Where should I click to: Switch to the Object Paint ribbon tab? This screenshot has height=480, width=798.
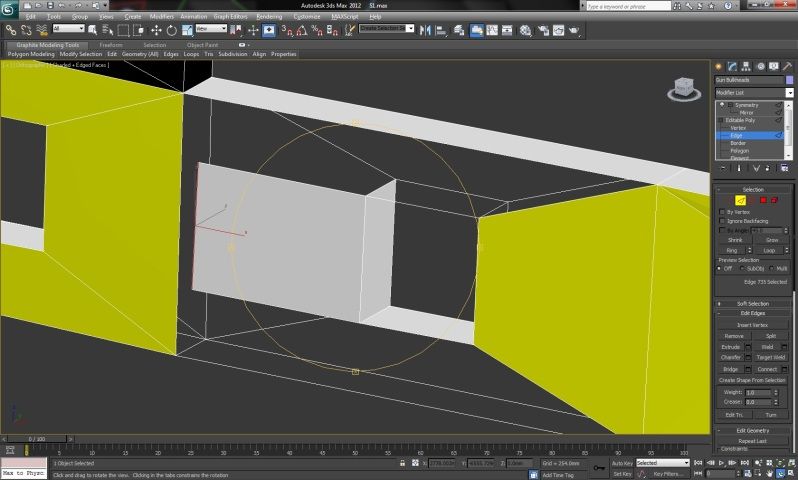(202, 45)
